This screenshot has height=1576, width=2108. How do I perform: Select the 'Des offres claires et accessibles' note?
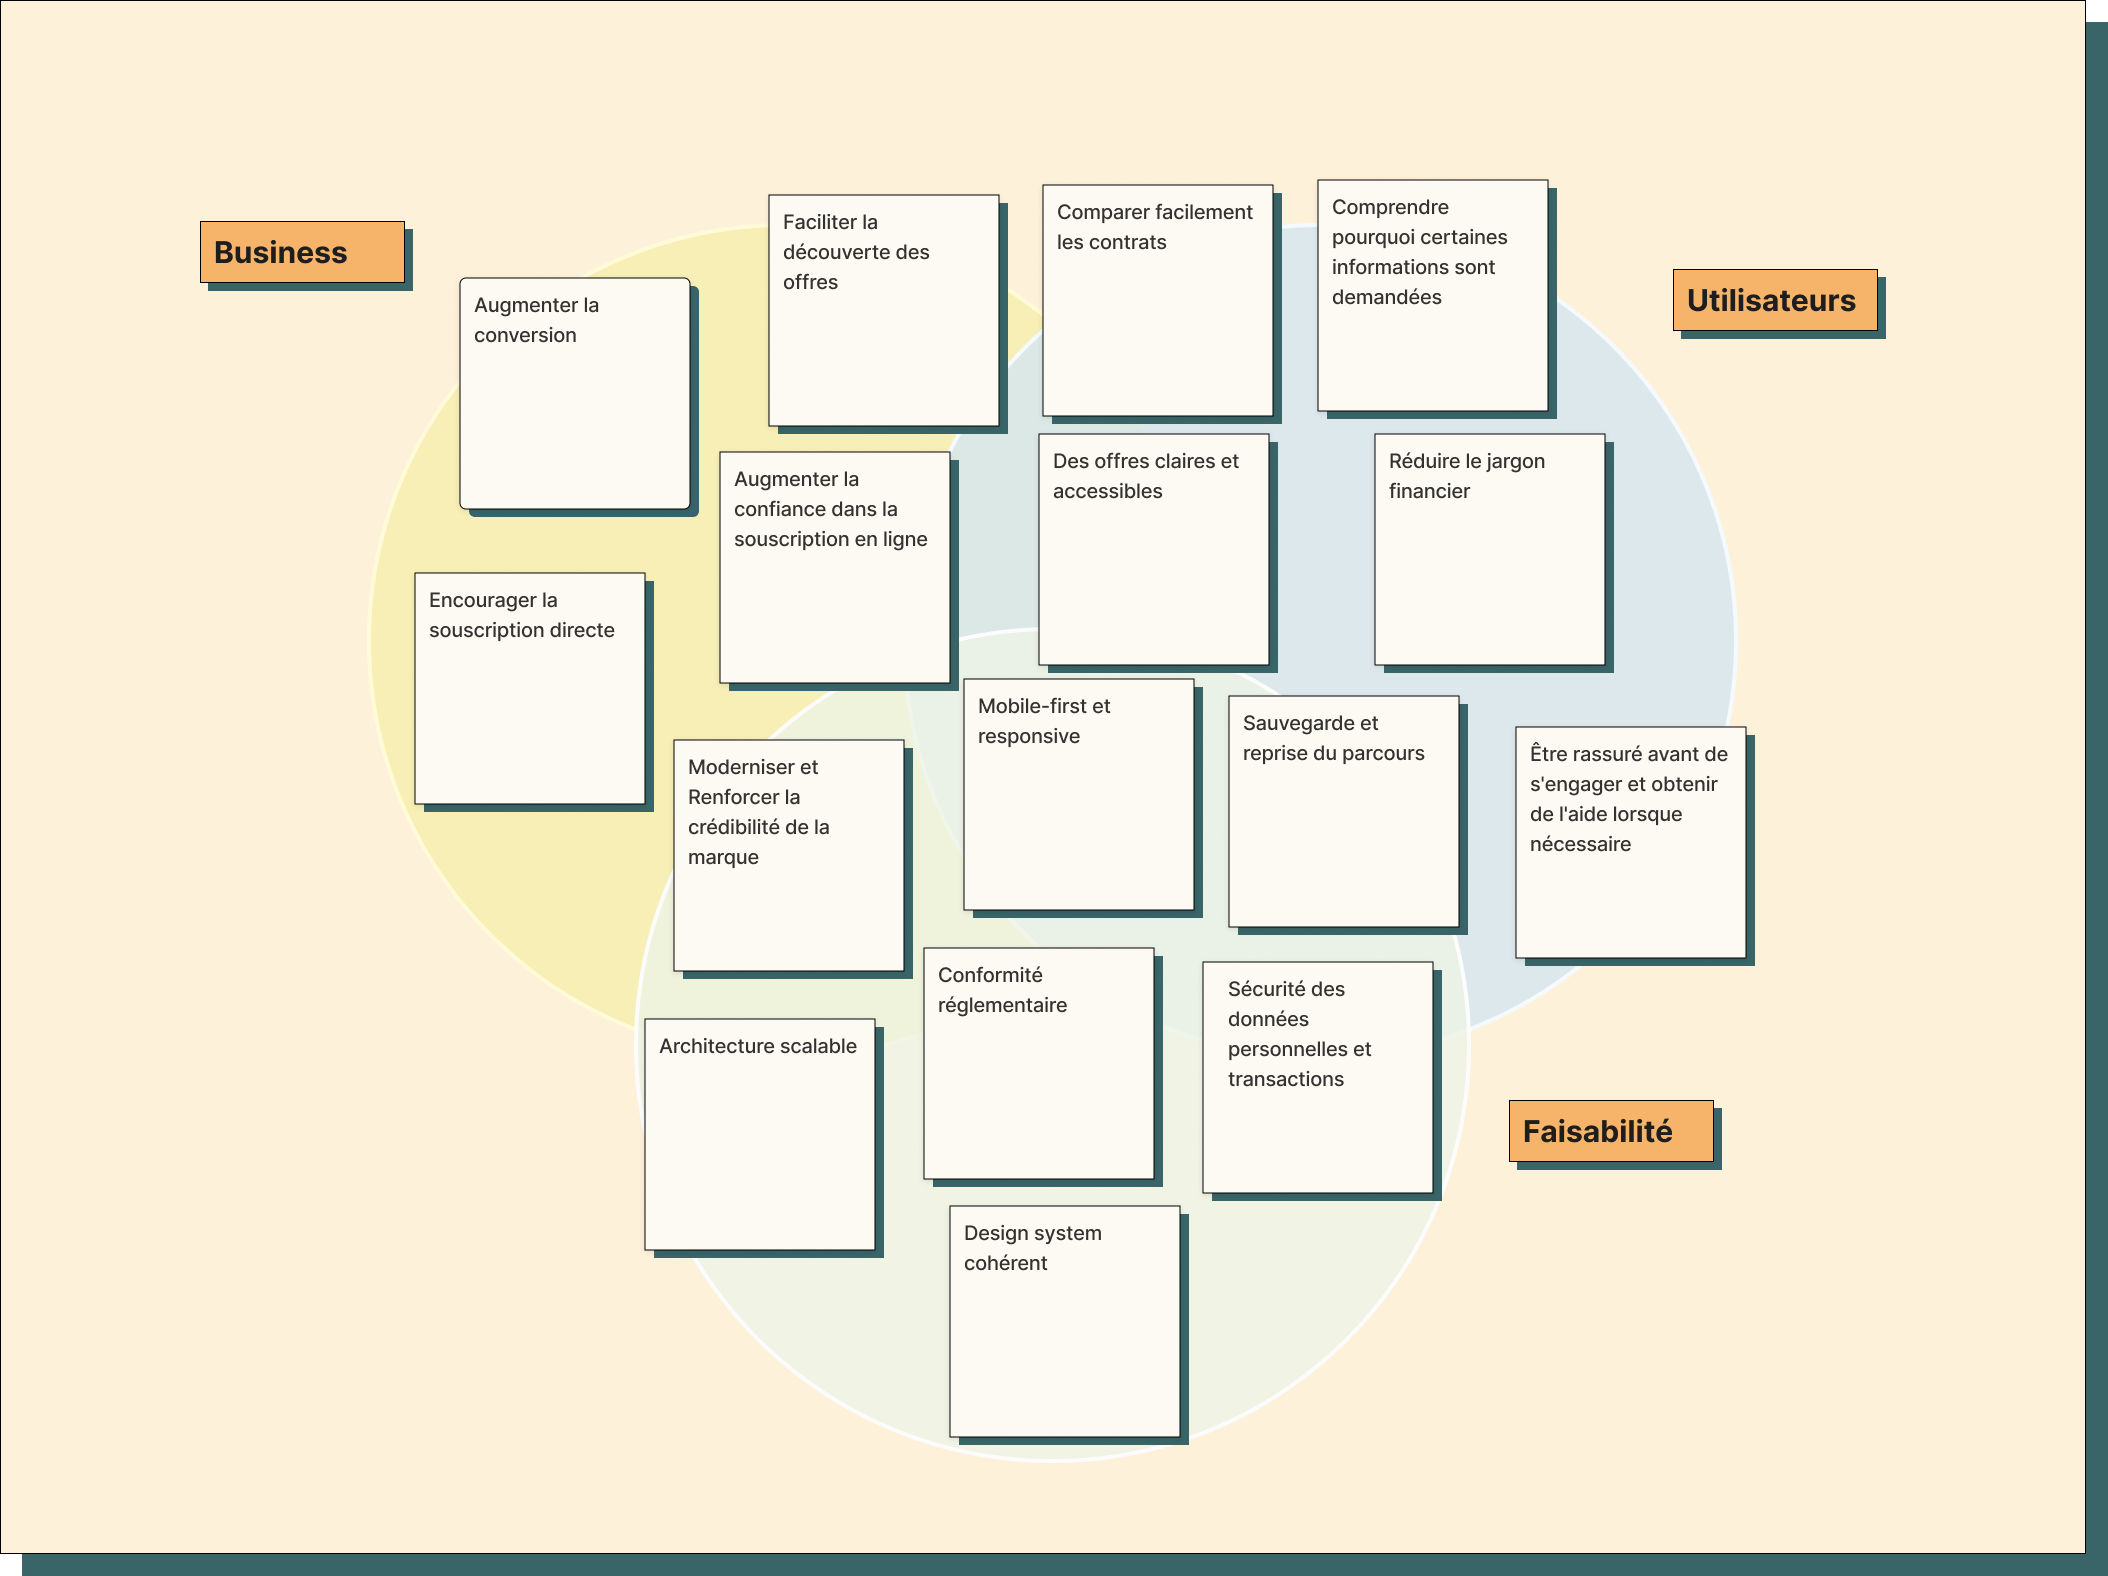coord(1154,549)
